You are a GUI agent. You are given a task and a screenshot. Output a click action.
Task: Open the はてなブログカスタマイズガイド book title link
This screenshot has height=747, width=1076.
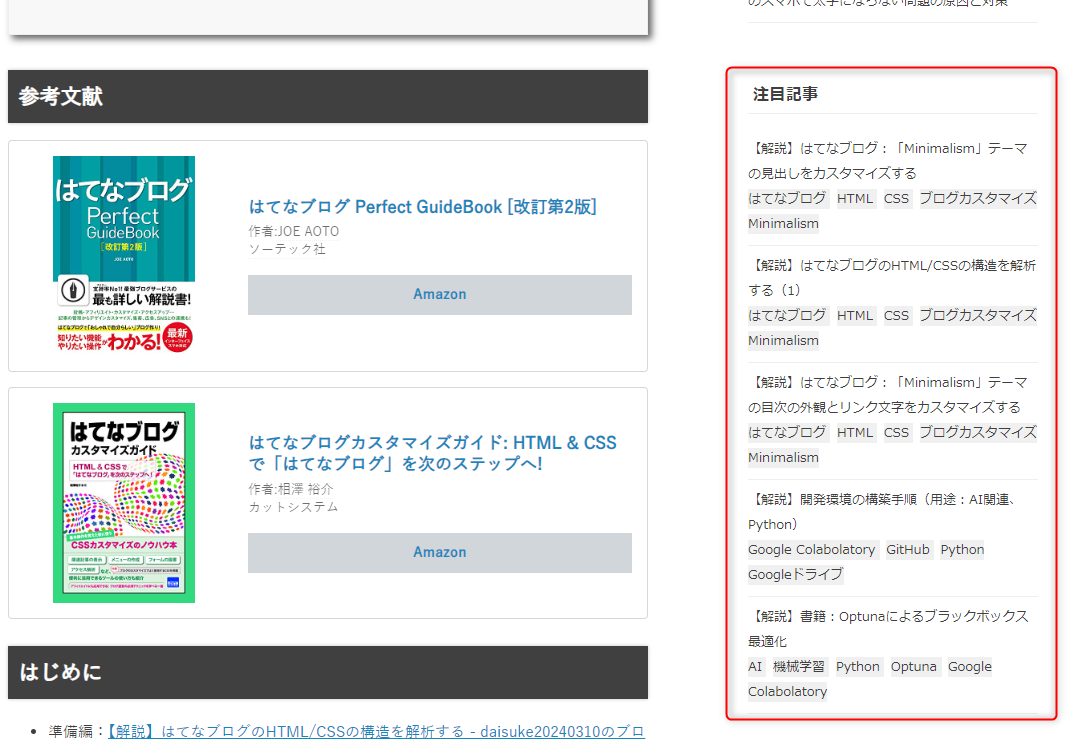[x=432, y=453]
